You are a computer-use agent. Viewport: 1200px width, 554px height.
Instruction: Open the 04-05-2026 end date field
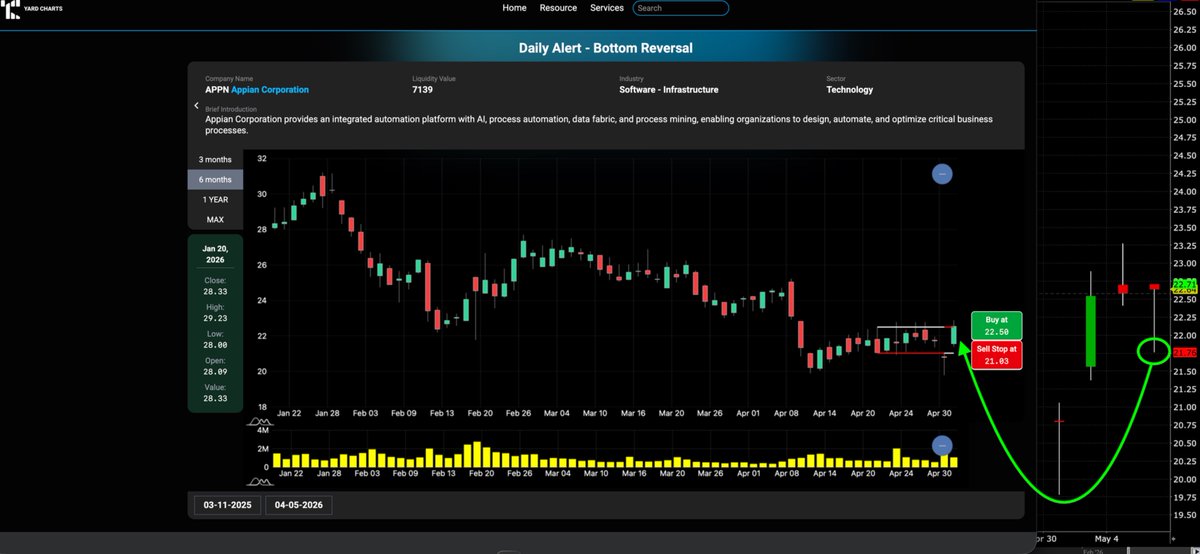click(x=298, y=505)
